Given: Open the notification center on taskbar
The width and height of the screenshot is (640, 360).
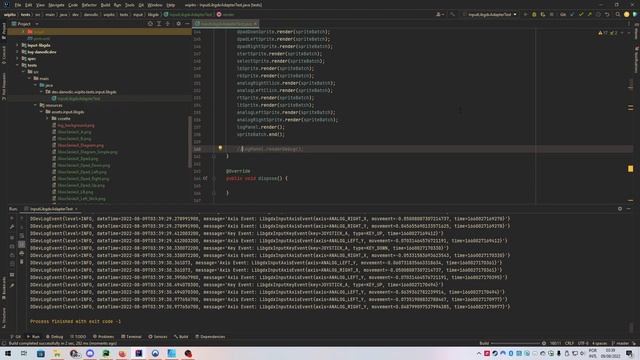Looking at the screenshot, I should [x=629, y=353].
